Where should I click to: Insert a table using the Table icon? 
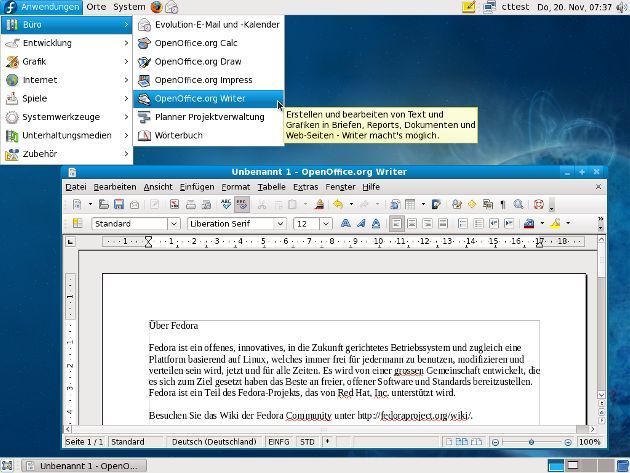click(x=410, y=205)
